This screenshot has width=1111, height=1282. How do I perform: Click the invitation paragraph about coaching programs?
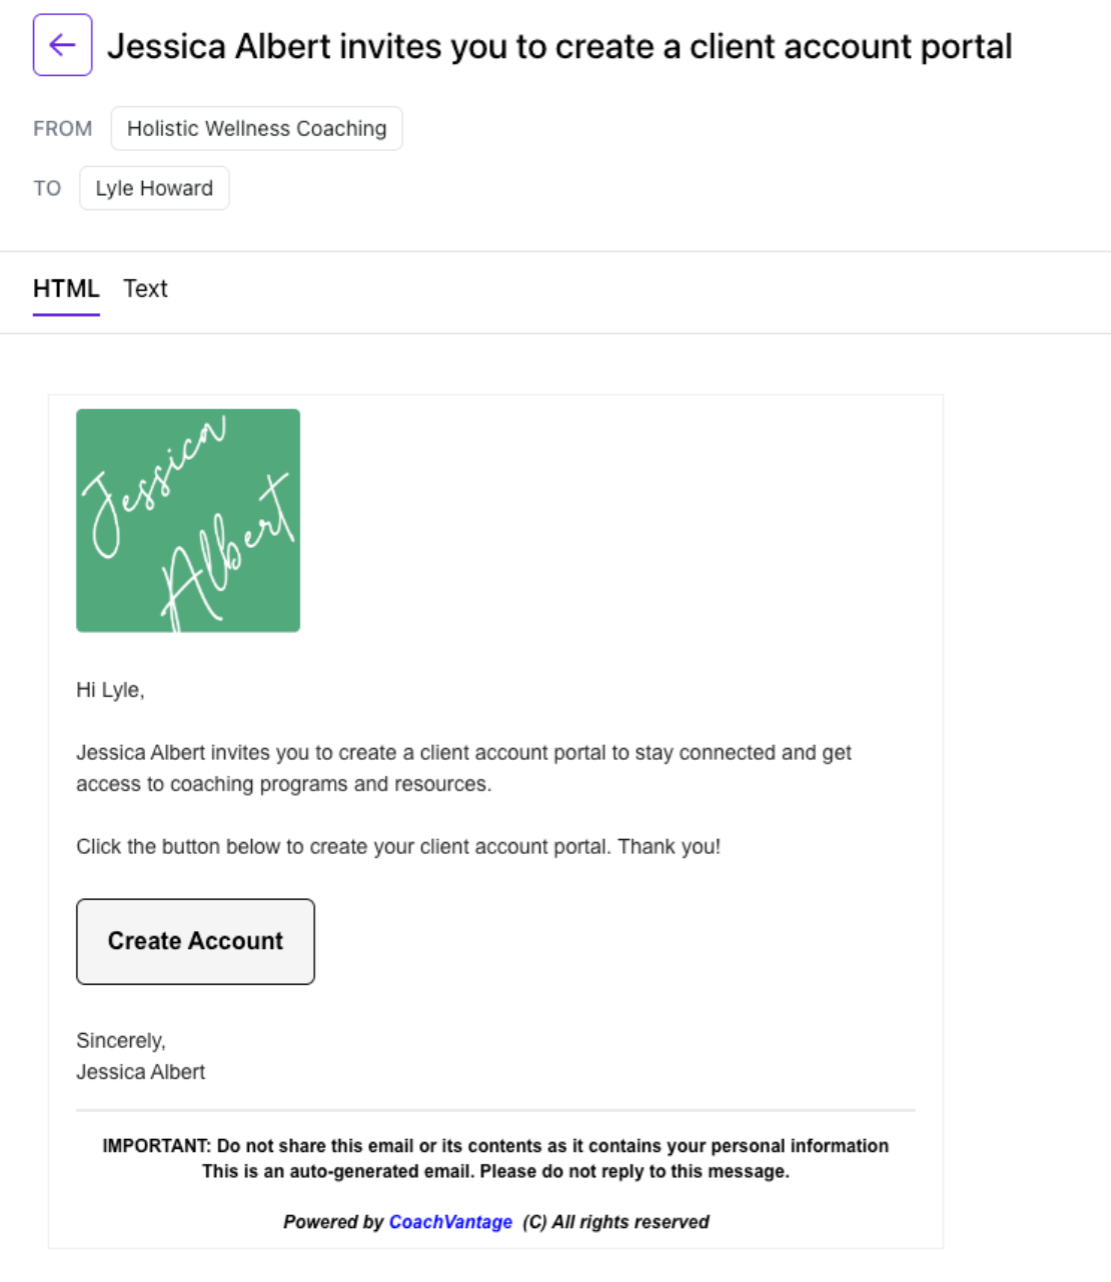pyautogui.click(x=464, y=768)
